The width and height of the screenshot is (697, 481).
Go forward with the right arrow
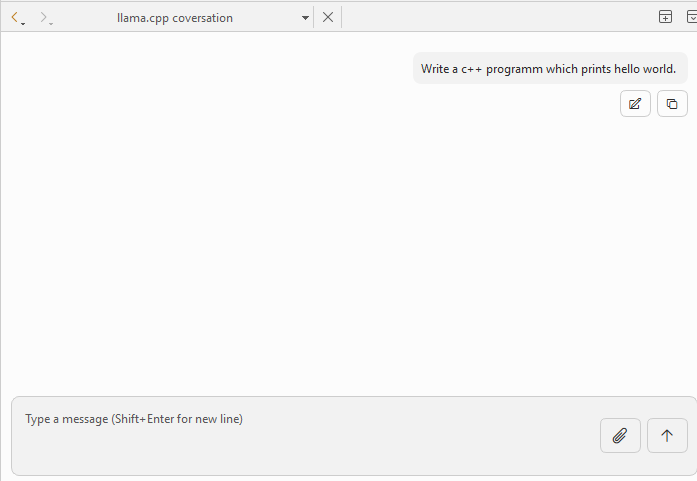(x=42, y=17)
